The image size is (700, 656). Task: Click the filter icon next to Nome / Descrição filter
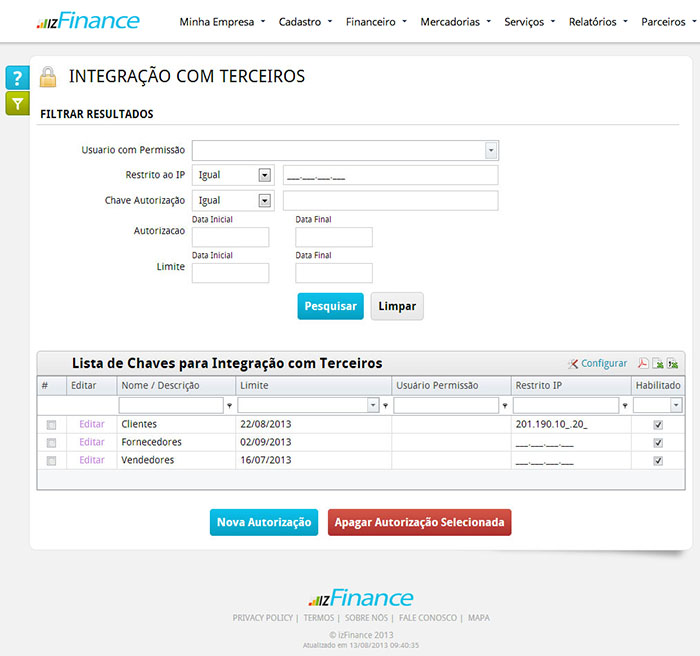coord(230,406)
